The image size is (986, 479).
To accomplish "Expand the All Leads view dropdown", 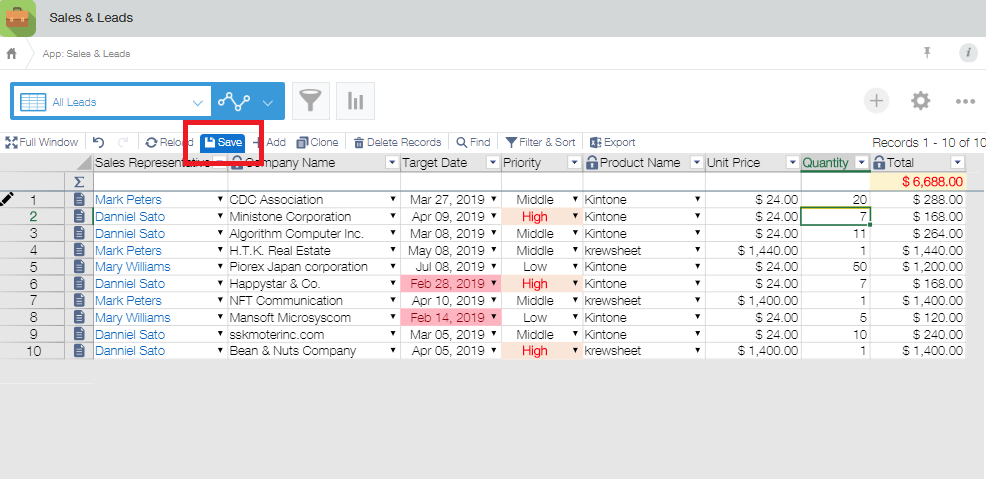I will (x=197, y=102).
